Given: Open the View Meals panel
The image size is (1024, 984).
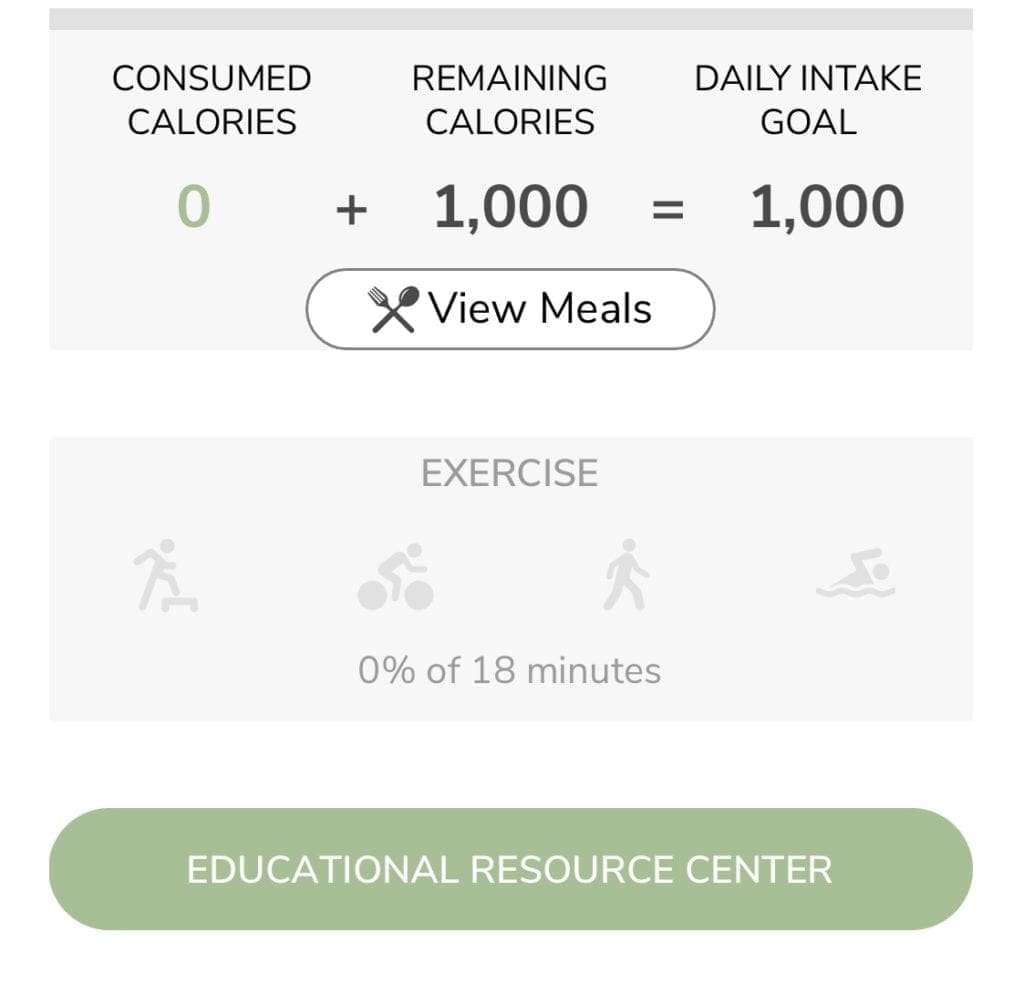Looking at the screenshot, I should point(512,308).
